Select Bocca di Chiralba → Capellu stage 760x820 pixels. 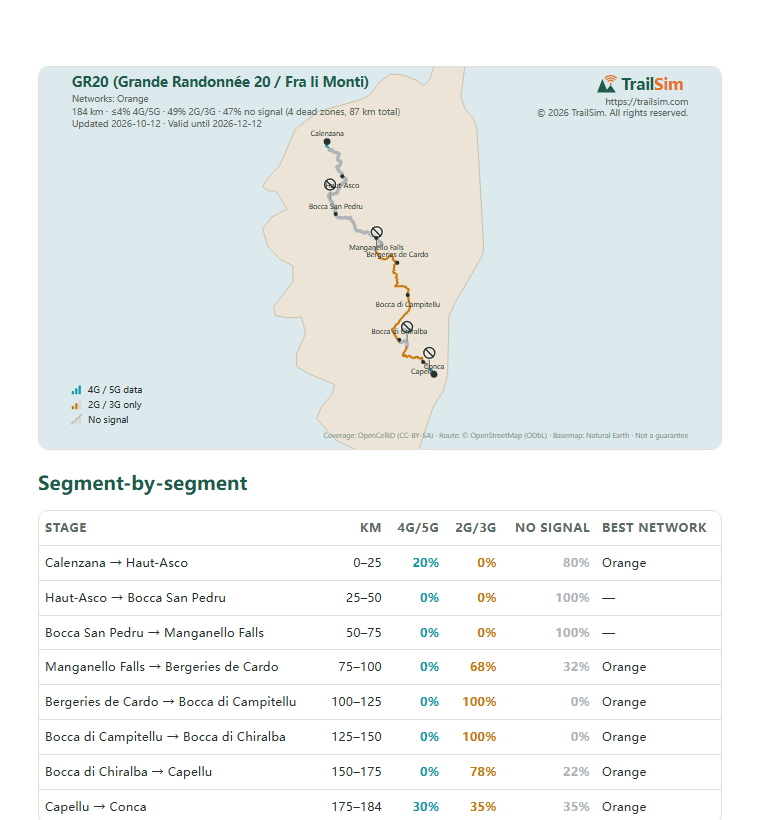(x=380, y=772)
